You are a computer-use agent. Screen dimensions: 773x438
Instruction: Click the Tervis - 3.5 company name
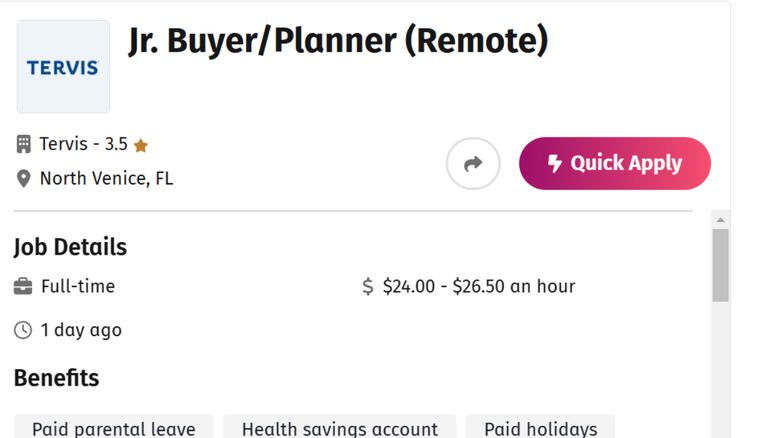pyautogui.click(x=83, y=144)
